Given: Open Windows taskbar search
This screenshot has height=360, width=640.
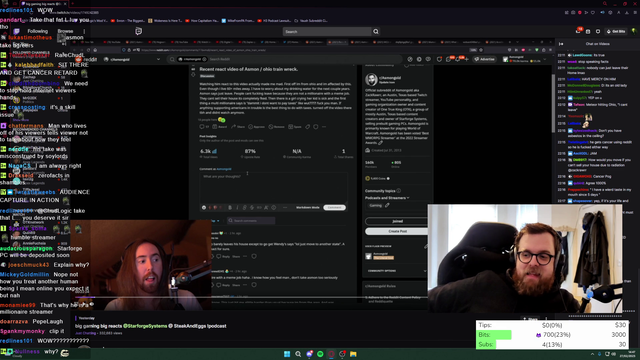Looking at the screenshot, I should tap(298, 354).
